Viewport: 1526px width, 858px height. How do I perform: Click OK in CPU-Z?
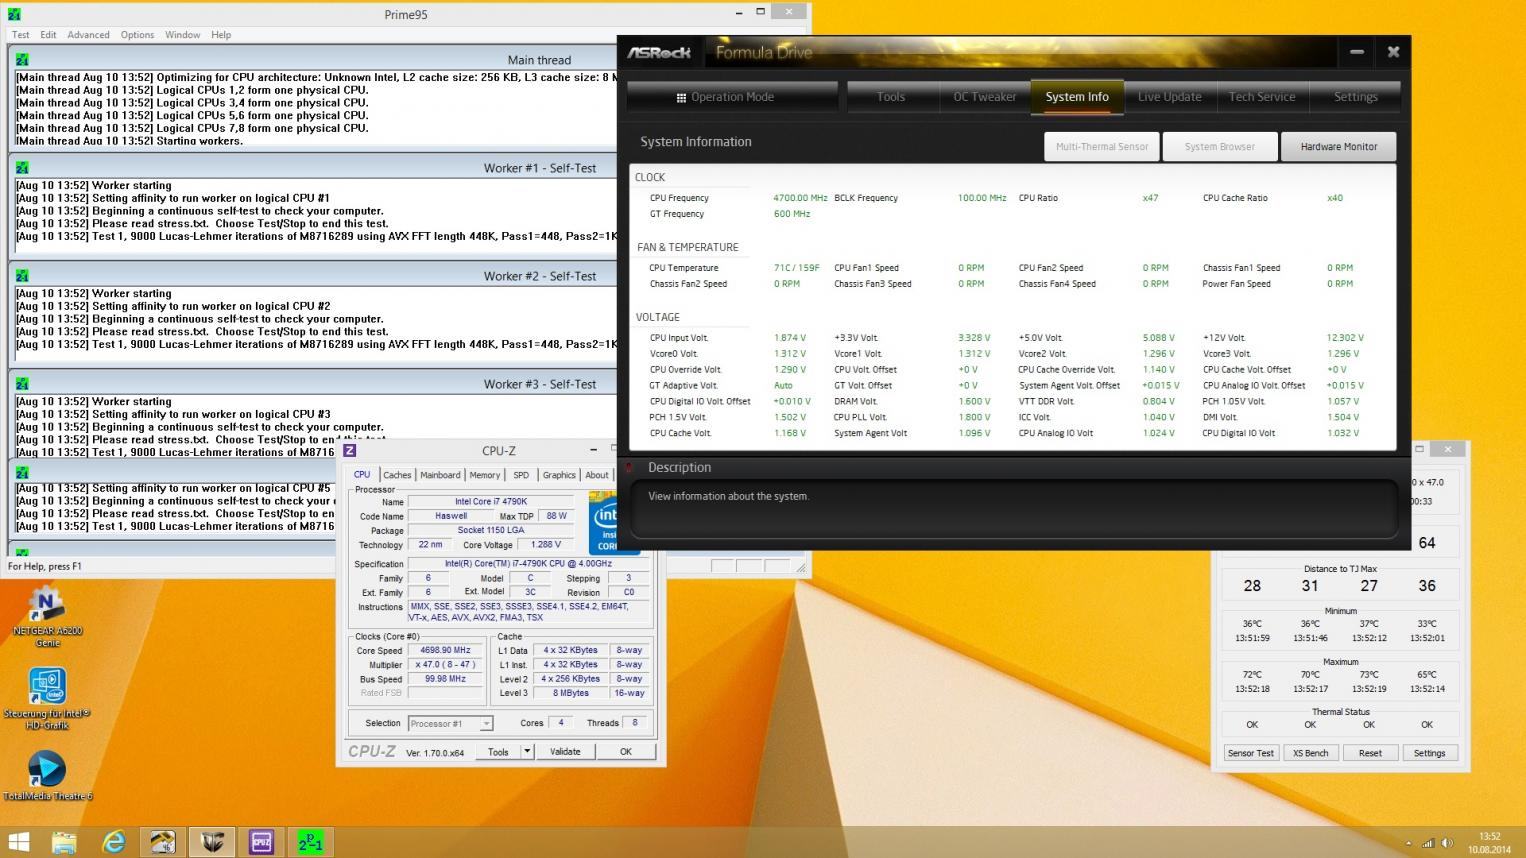pyautogui.click(x=626, y=752)
